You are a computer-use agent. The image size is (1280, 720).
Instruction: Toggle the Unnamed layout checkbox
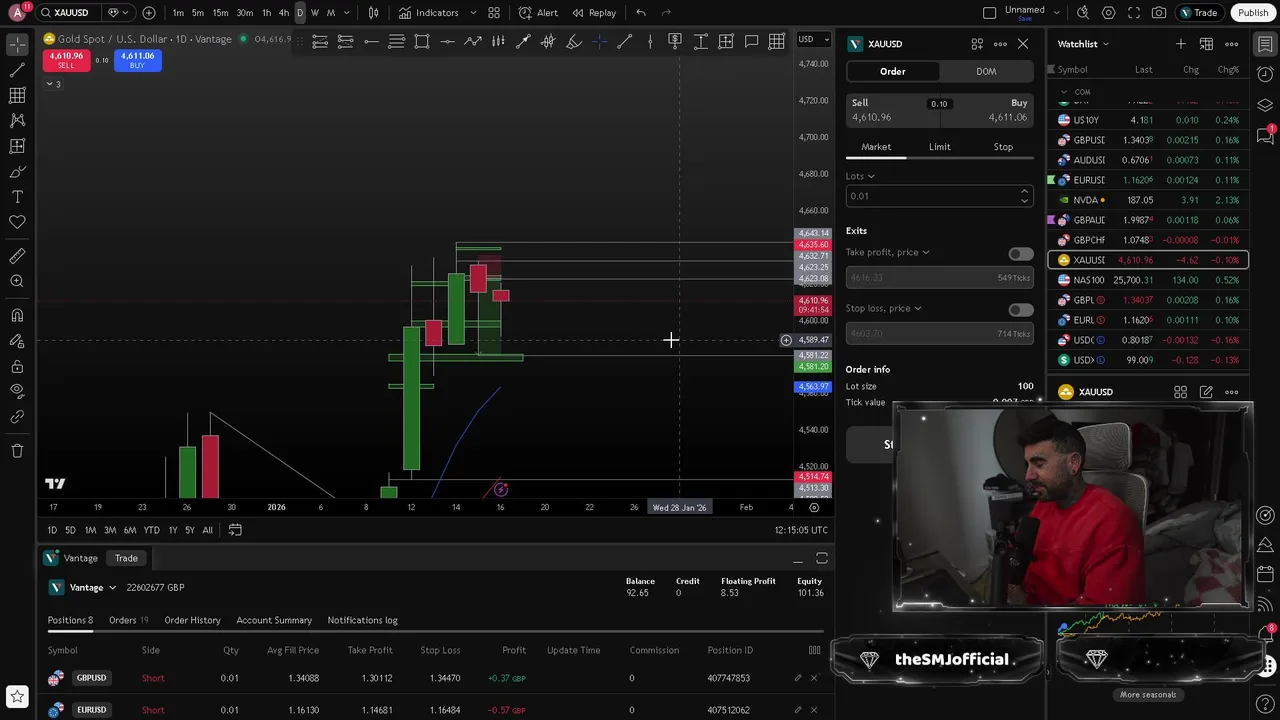click(990, 13)
